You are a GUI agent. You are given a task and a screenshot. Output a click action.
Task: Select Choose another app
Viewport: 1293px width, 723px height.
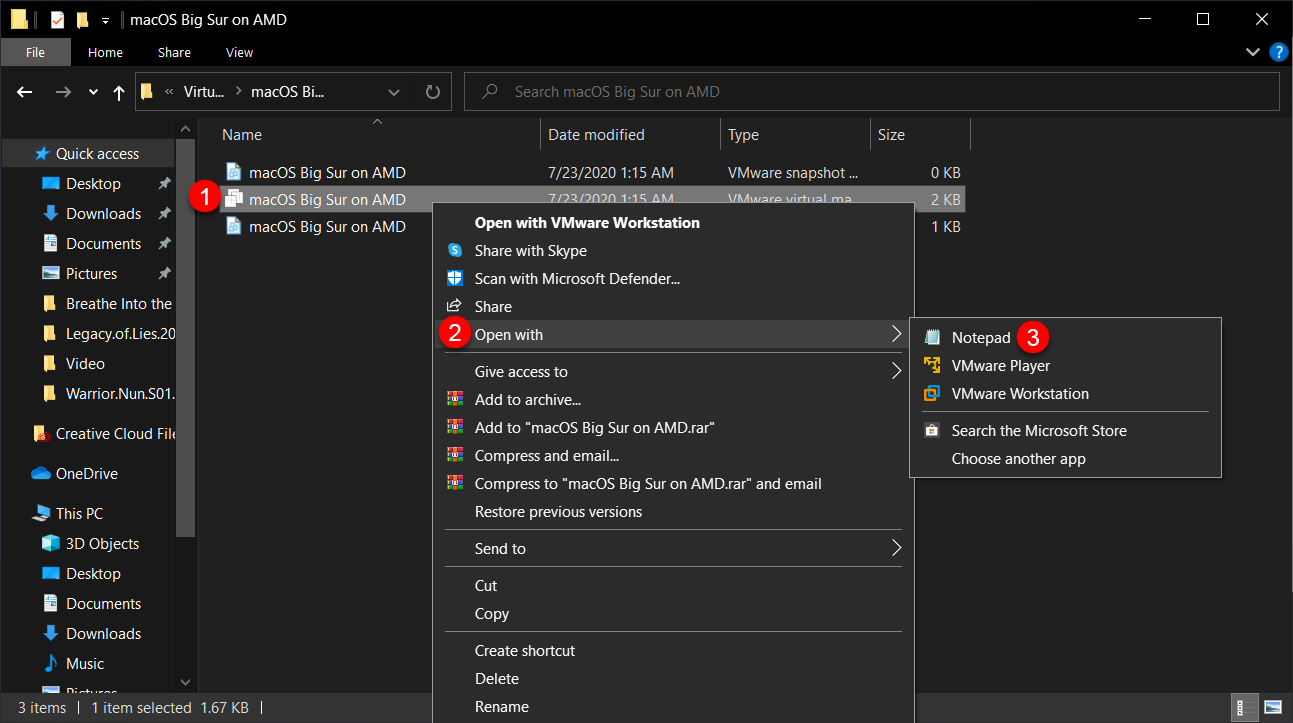pyautogui.click(x=1065, y=459)
